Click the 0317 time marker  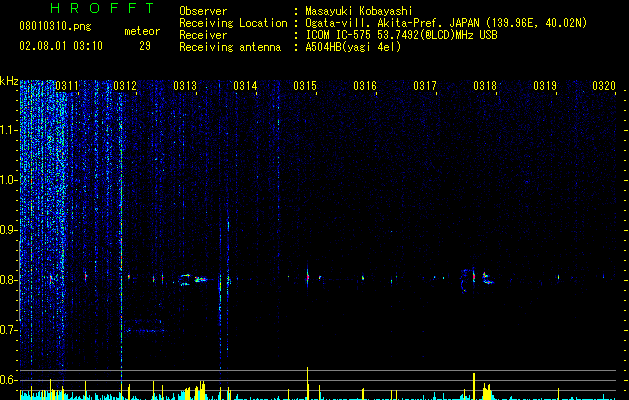pos(425,86)
